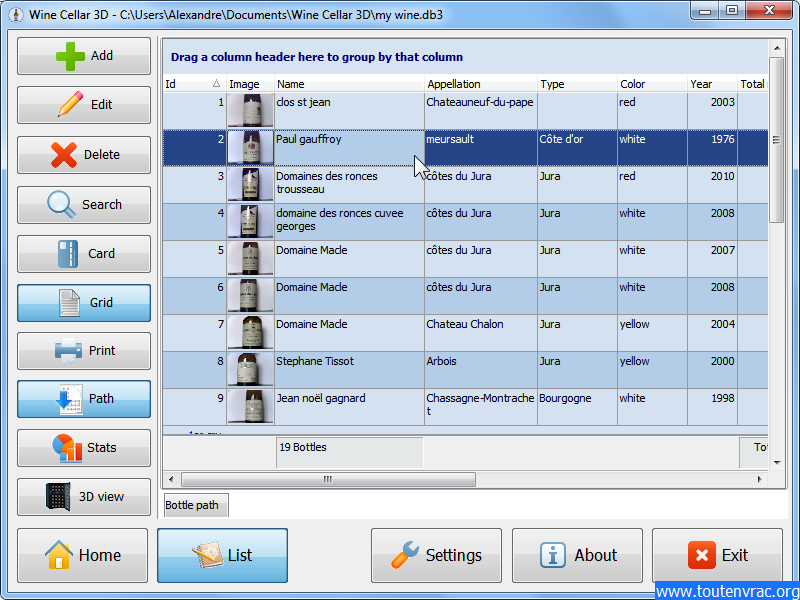Image resolution: width=800 pixels, height=600 pixels.
Task: Click the horizontal scrollbar right arrow
Action: pos(760,479)
